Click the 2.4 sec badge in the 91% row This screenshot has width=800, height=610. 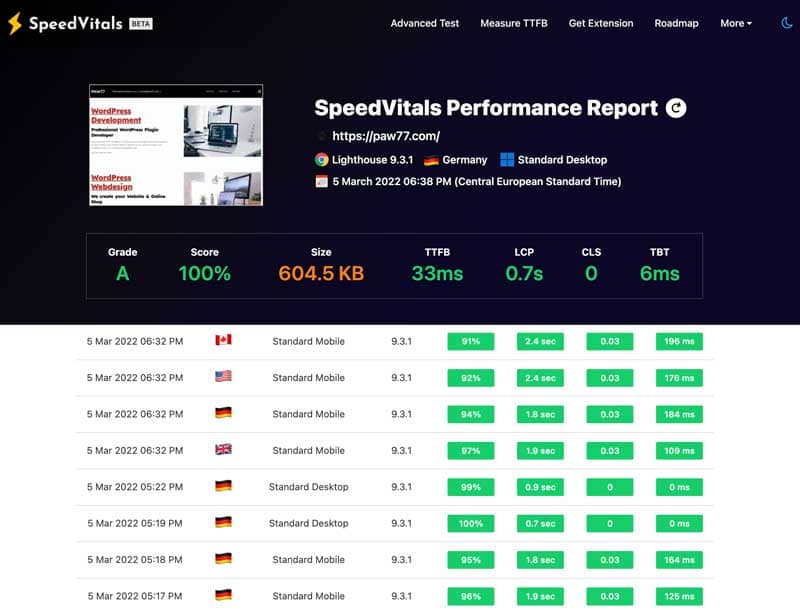[540, 342]
